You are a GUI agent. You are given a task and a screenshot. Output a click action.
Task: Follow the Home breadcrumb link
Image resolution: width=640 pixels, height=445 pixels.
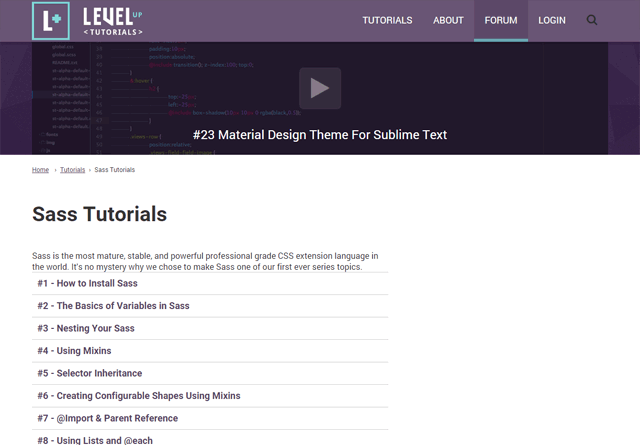coord(40,170)
